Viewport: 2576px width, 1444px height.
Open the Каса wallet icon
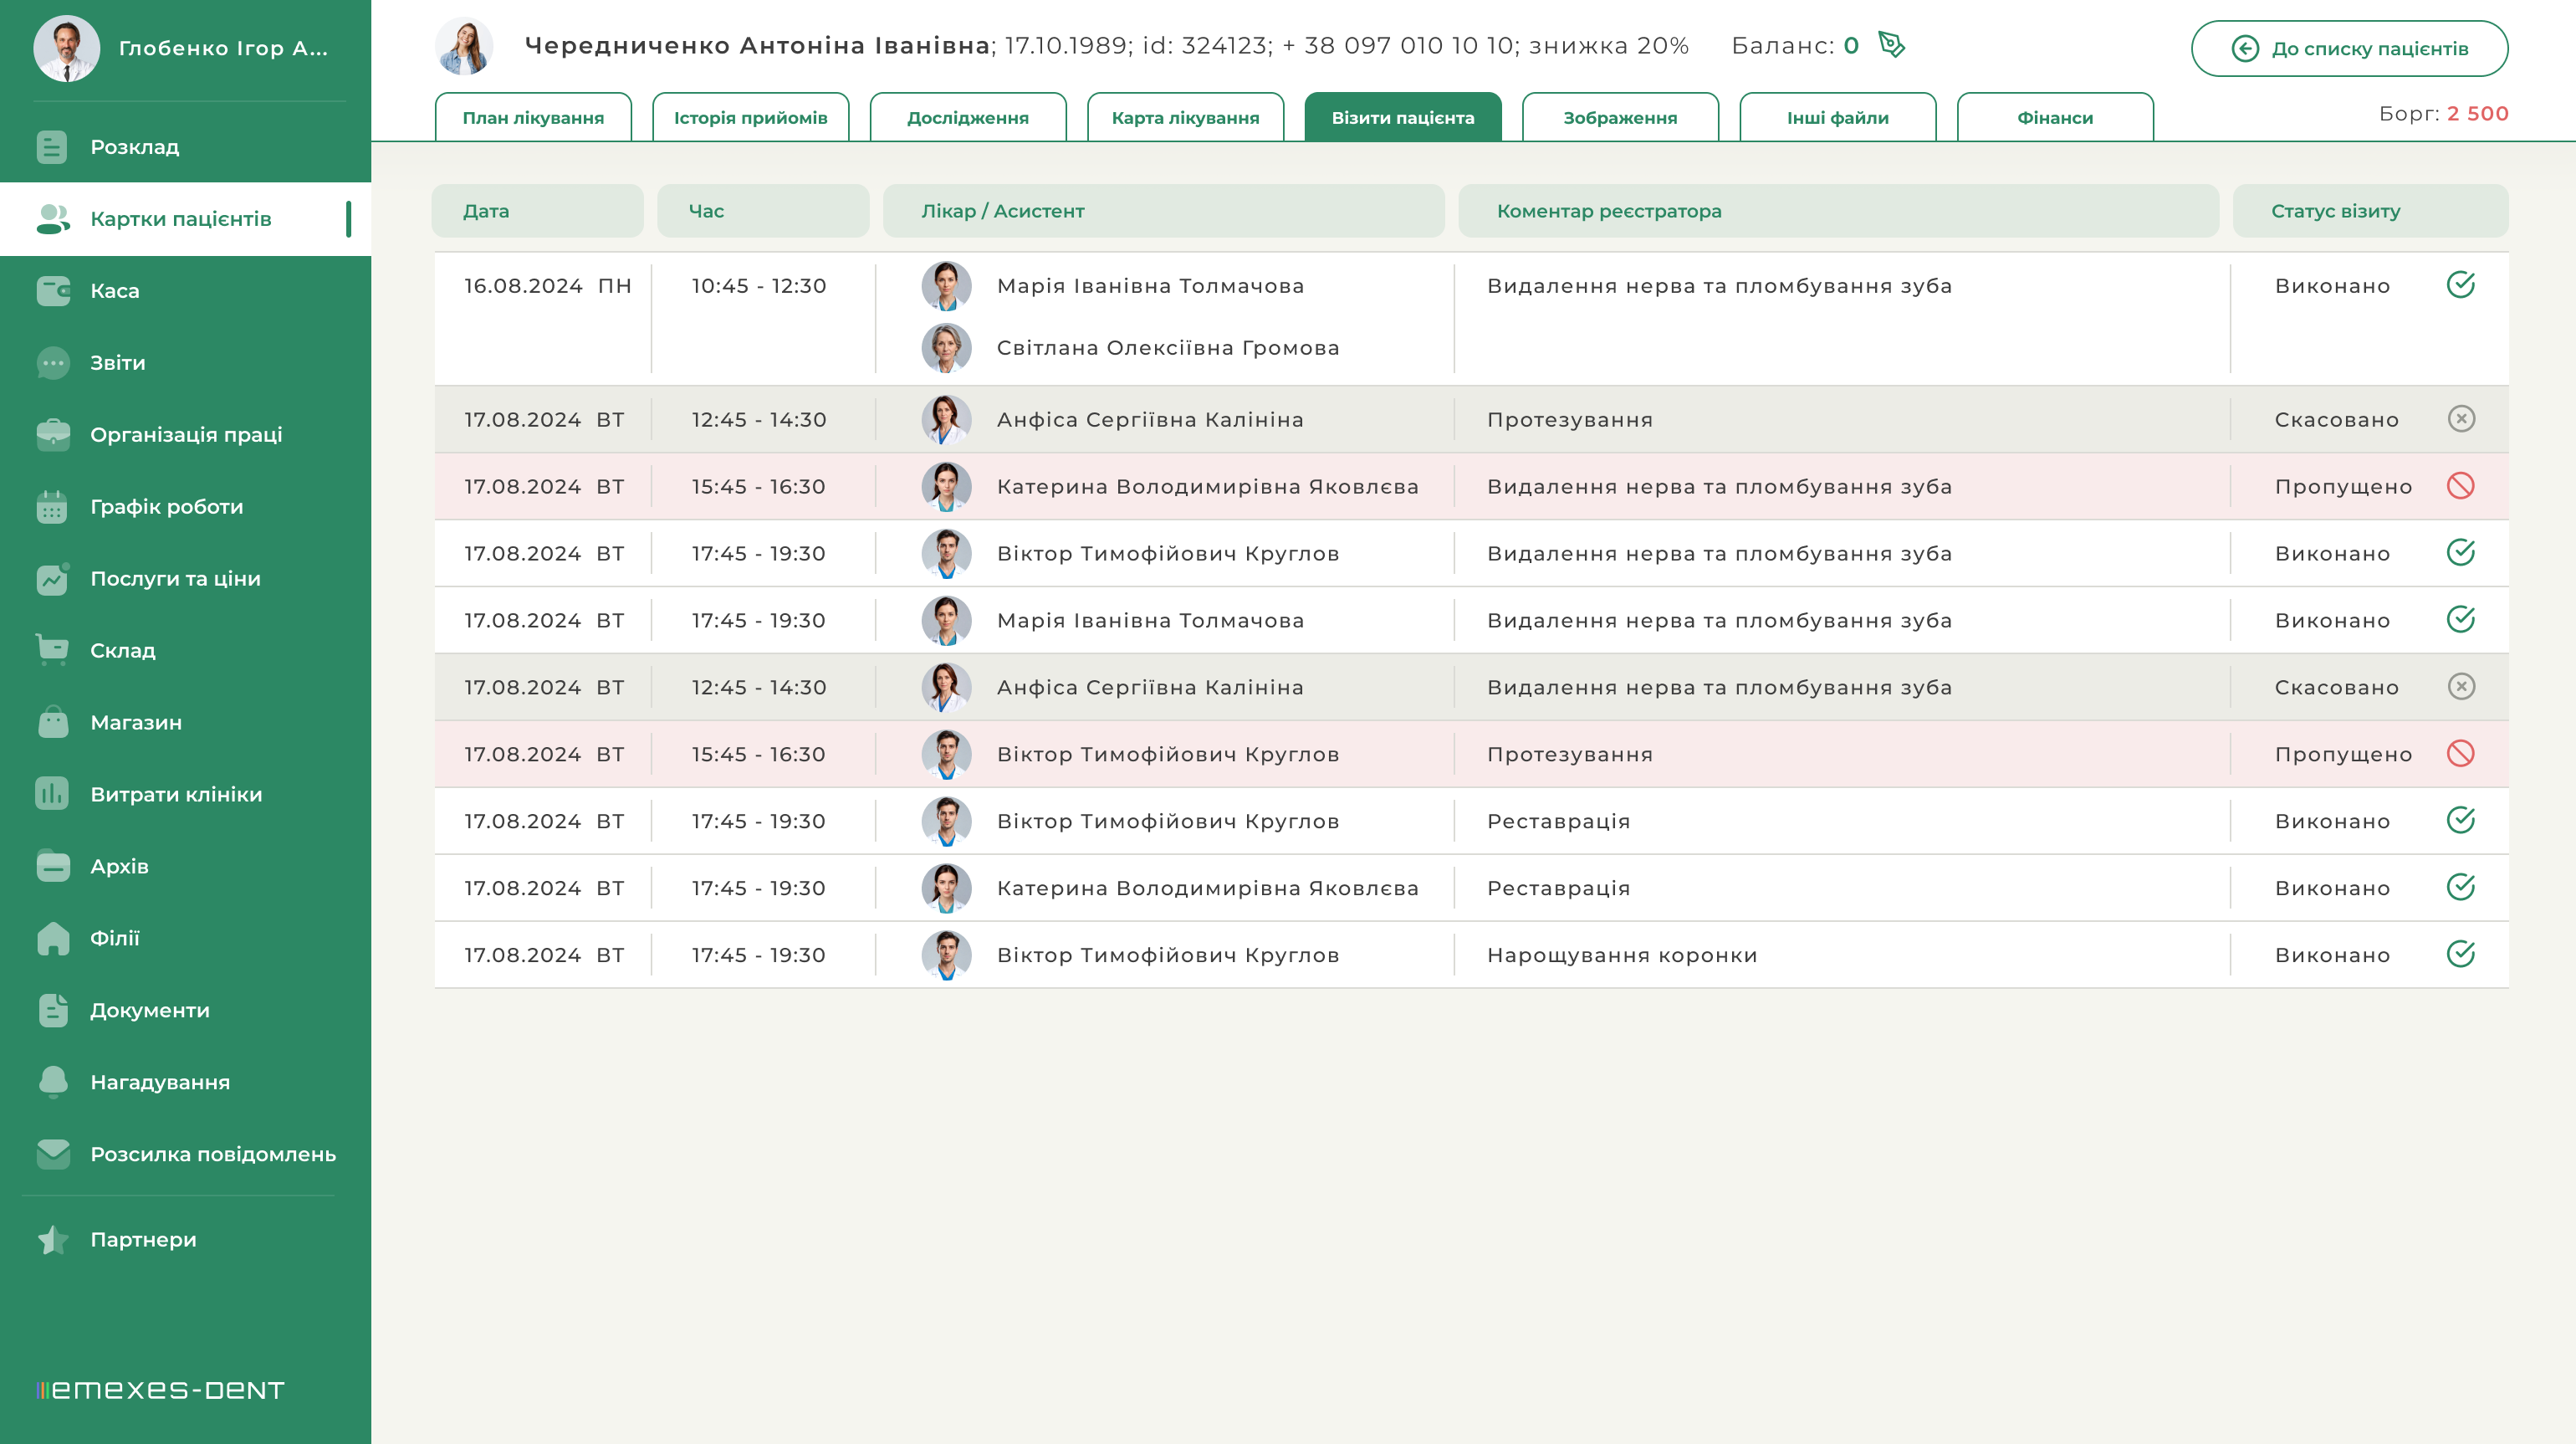coord(53,291)
